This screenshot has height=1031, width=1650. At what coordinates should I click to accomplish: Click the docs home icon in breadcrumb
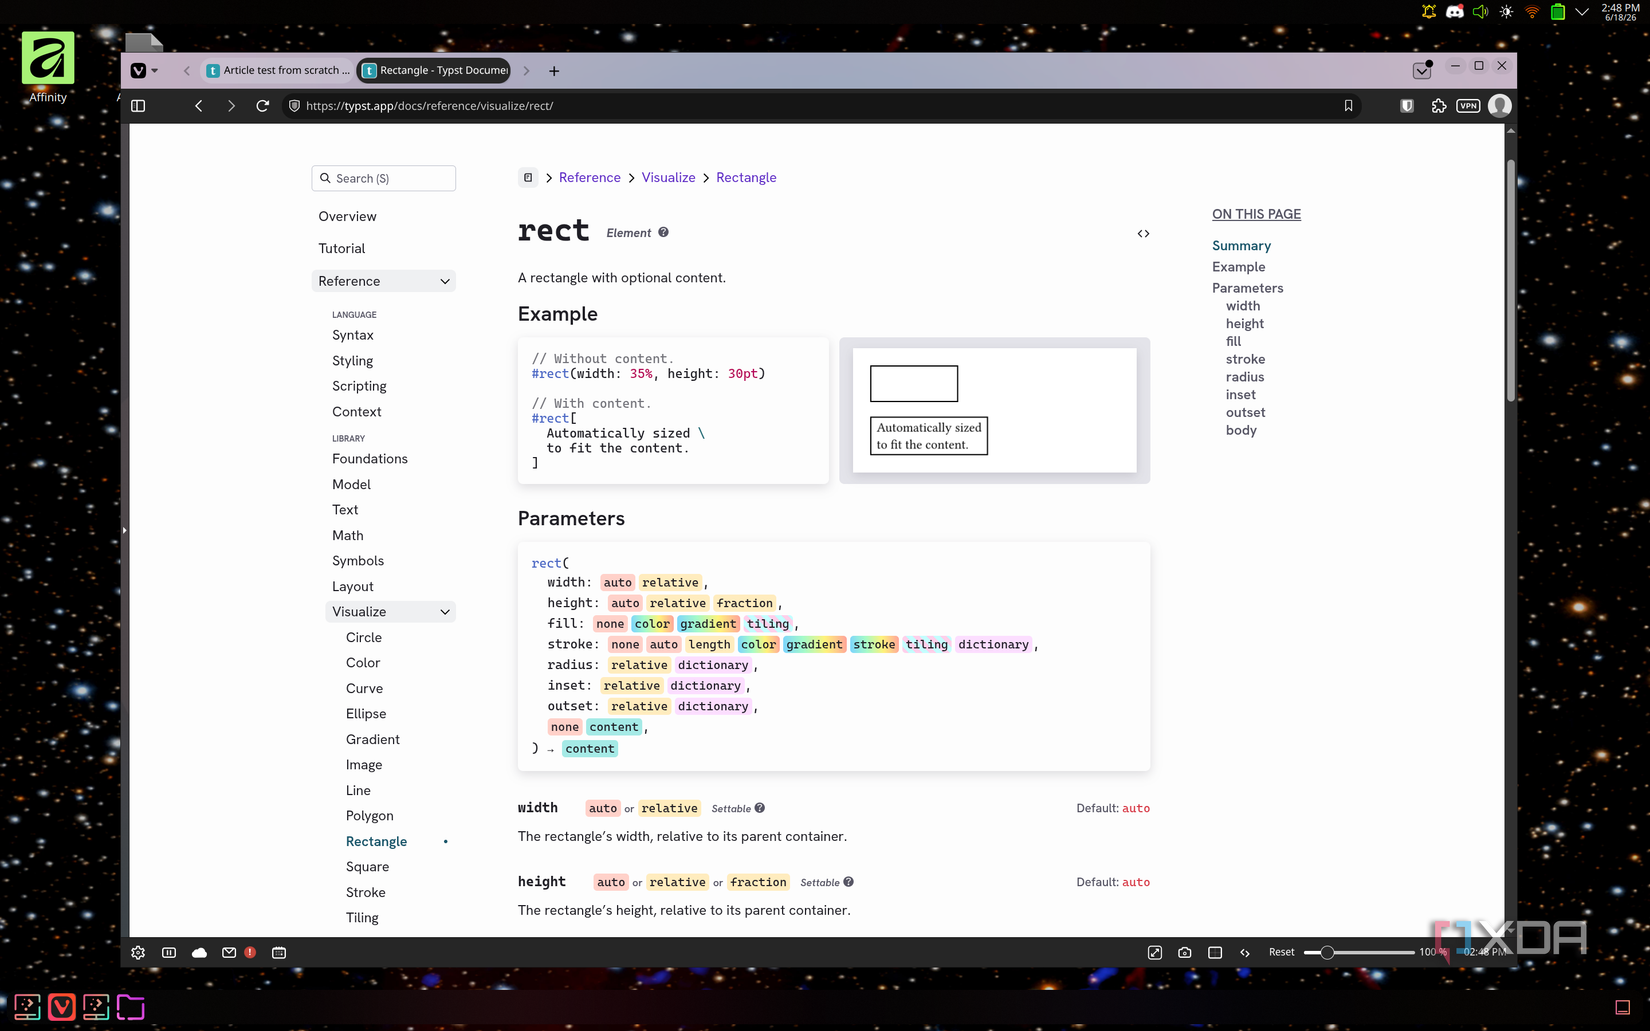(x=528, y=177)
